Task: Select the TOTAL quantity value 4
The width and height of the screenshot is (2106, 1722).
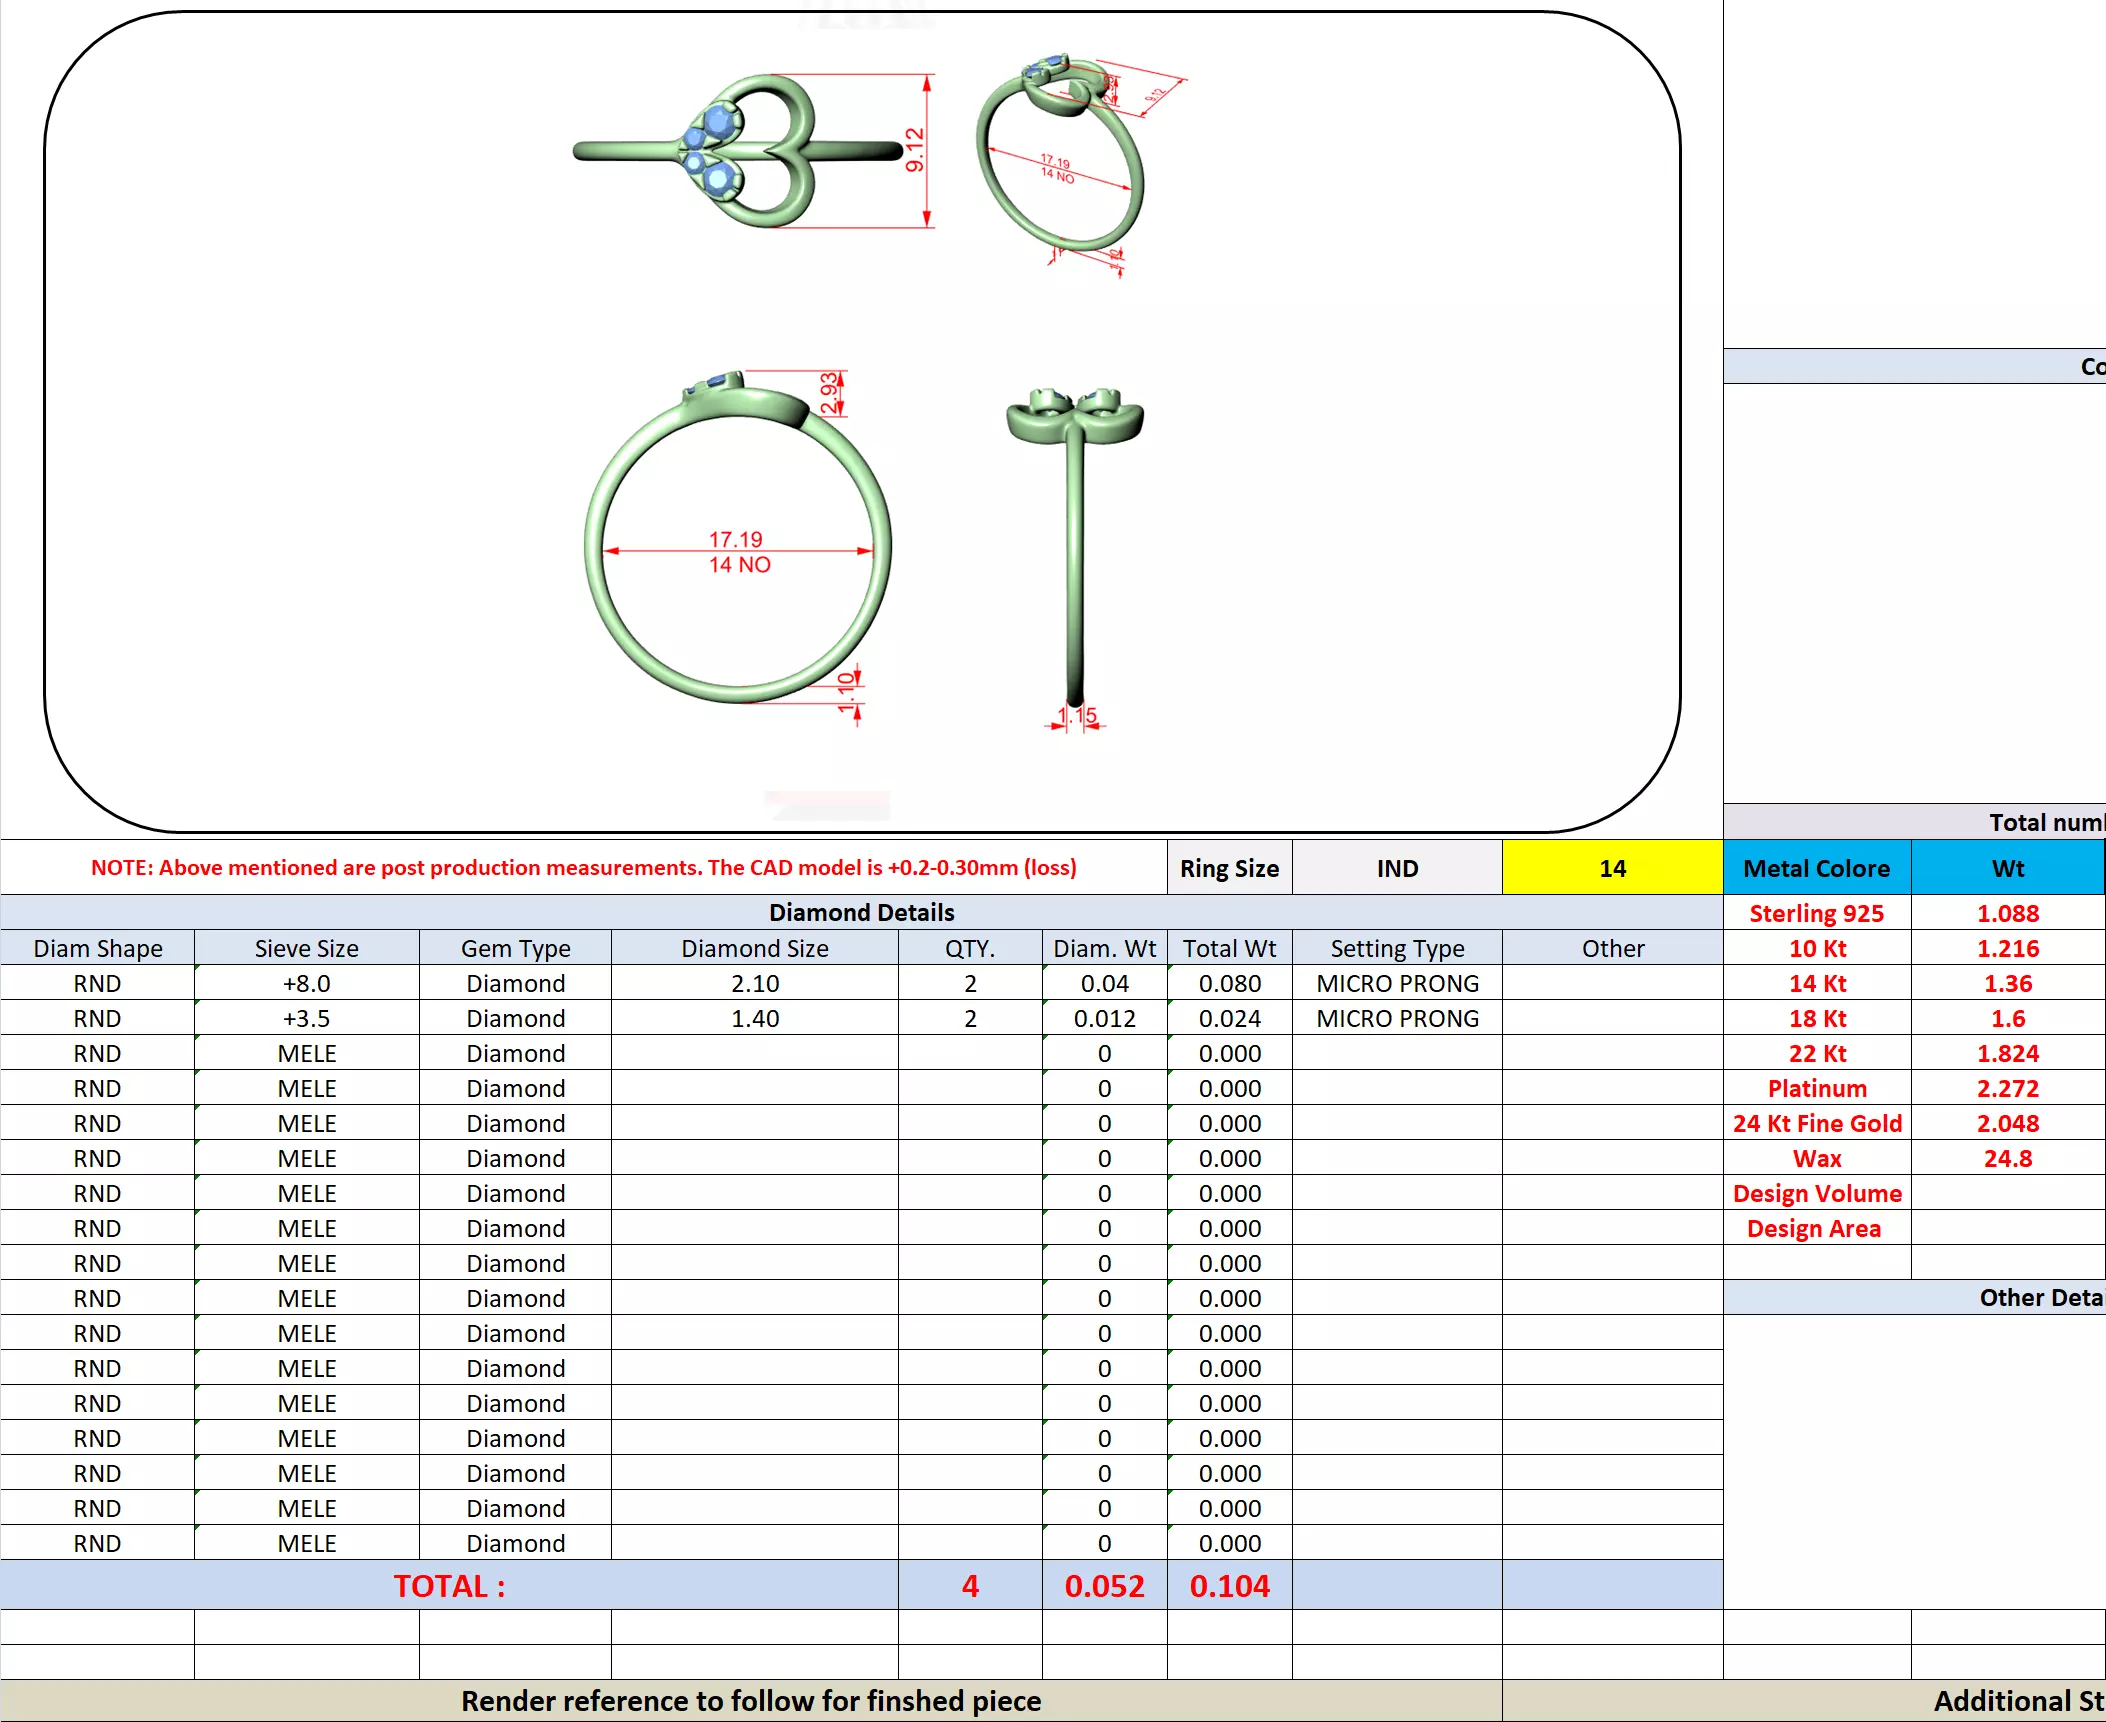Action: (969, 1585)
